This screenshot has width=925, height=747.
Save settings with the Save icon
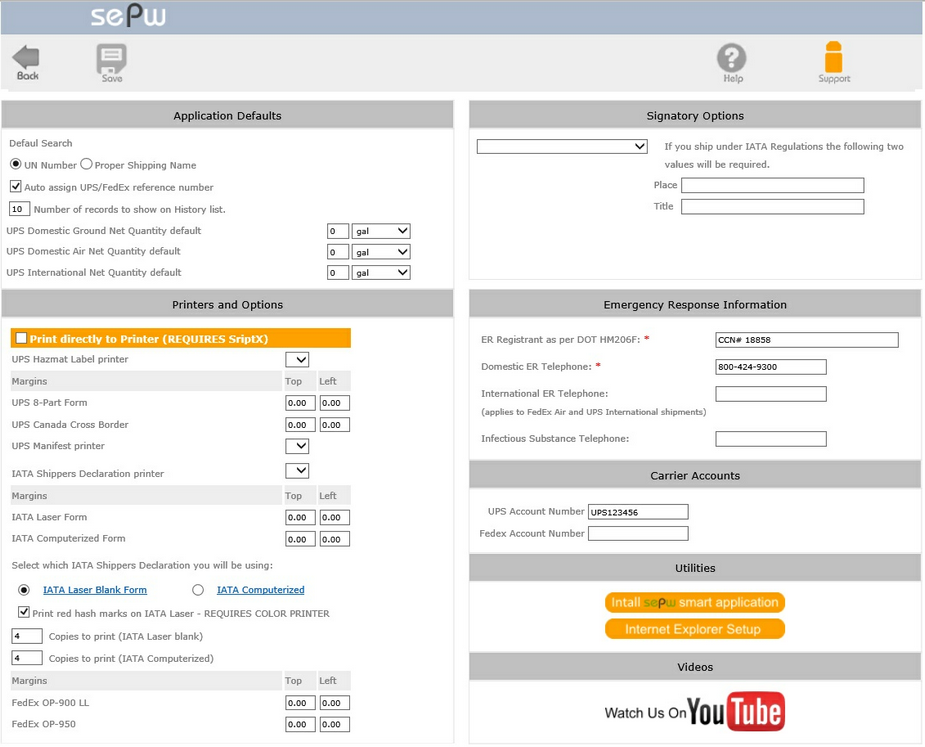[111, 63]
